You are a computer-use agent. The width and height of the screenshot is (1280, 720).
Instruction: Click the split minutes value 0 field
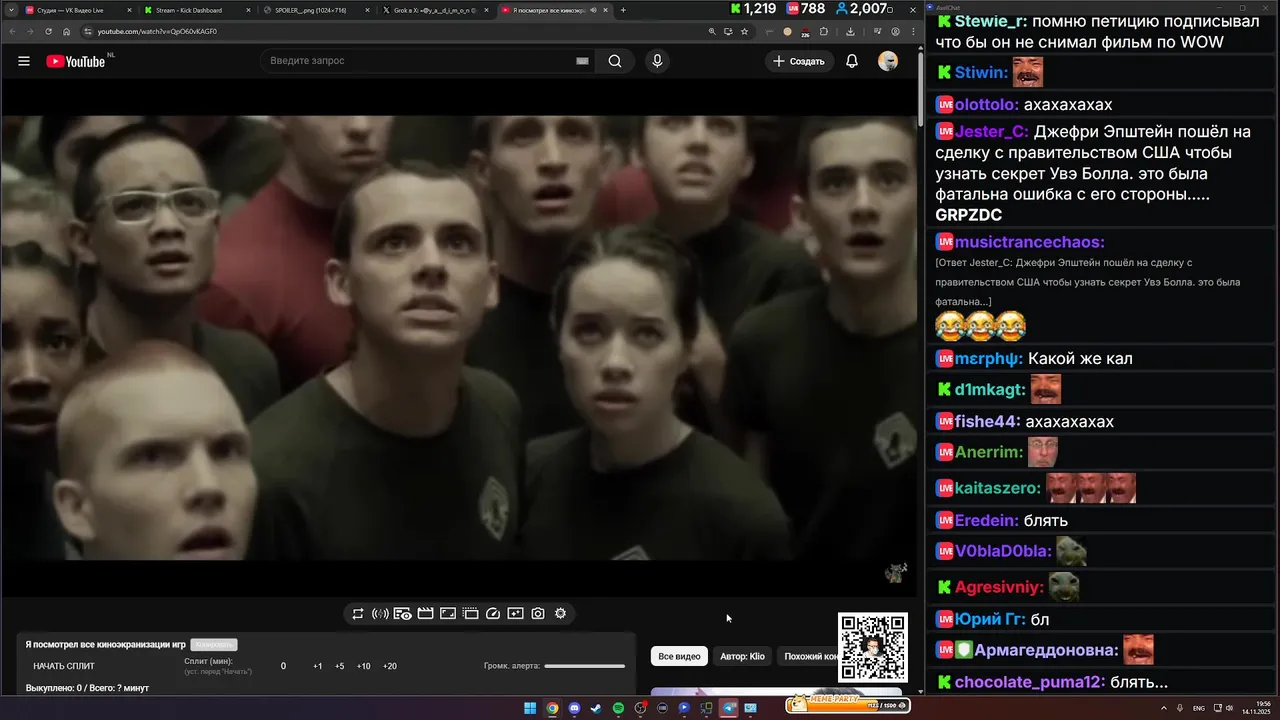(283, 666)
